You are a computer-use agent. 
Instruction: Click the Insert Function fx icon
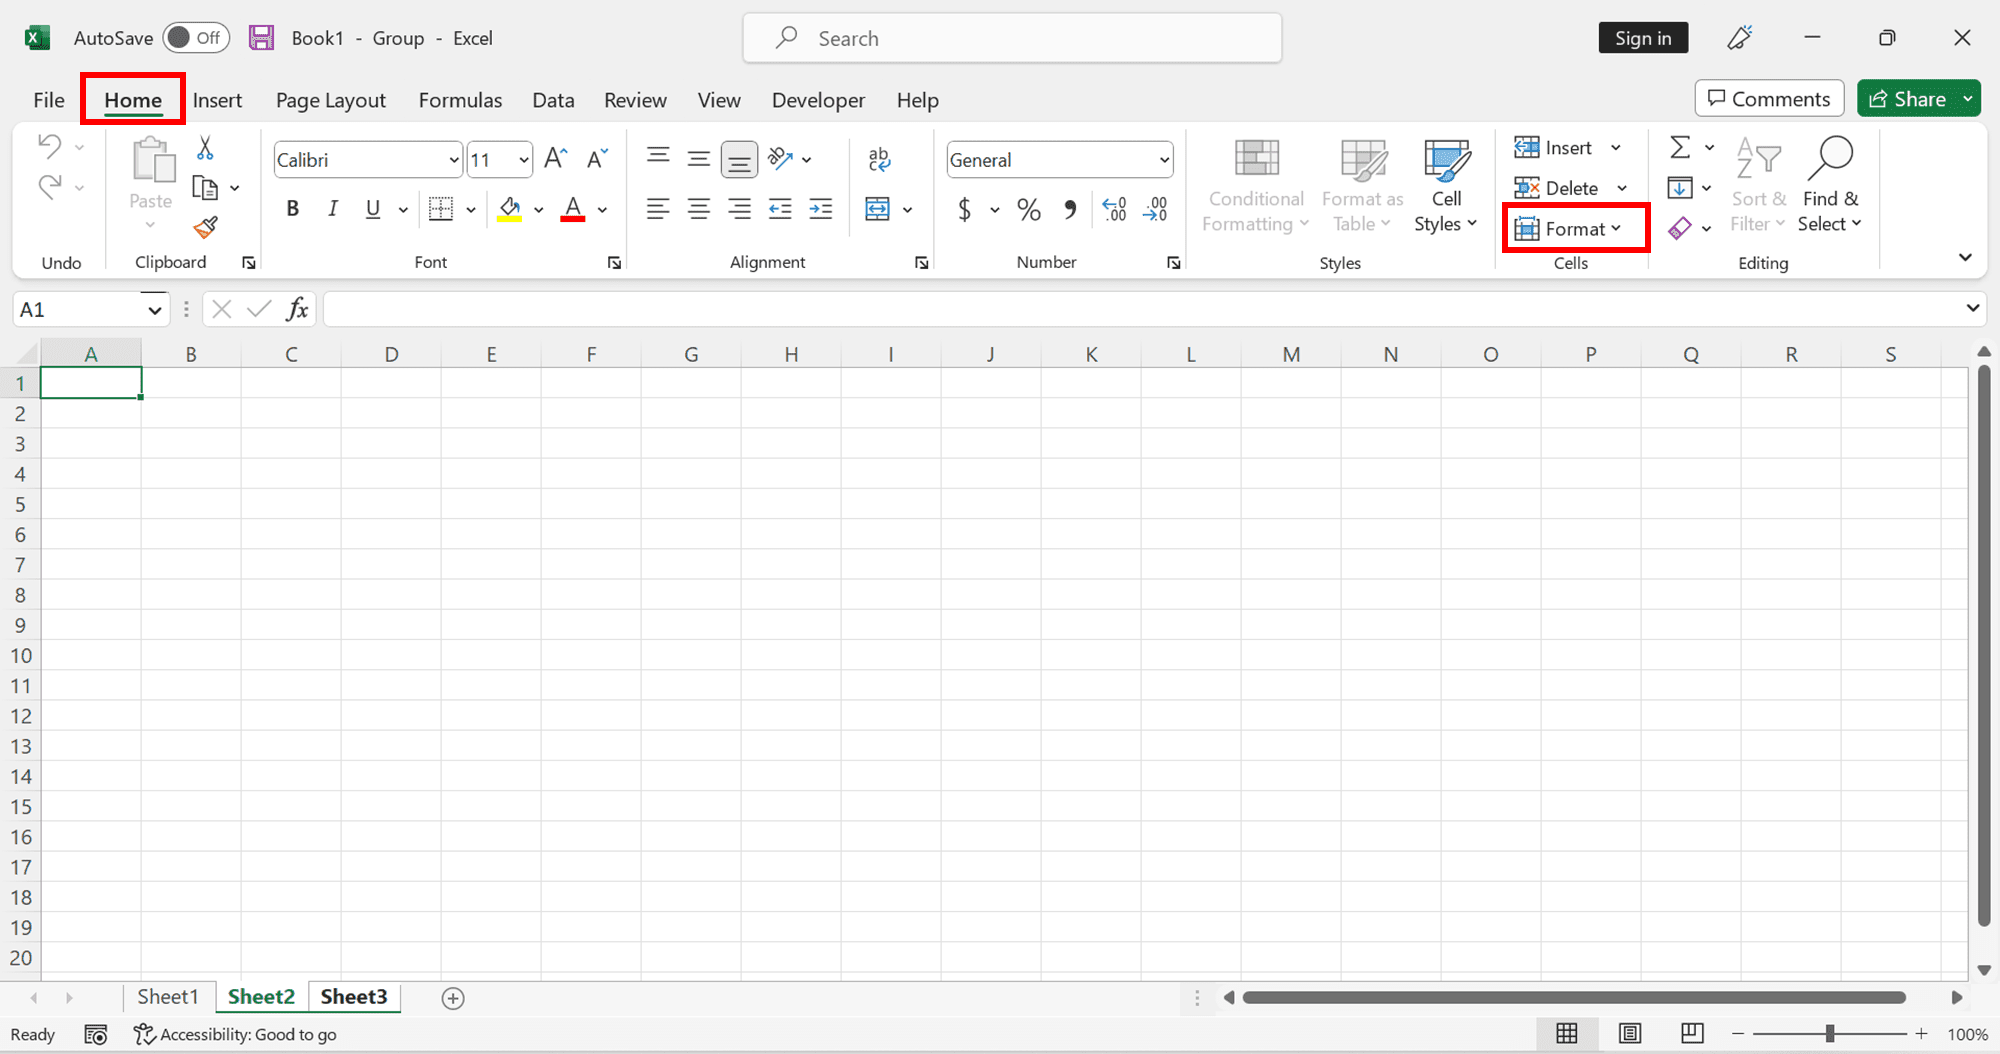(297, 309)
